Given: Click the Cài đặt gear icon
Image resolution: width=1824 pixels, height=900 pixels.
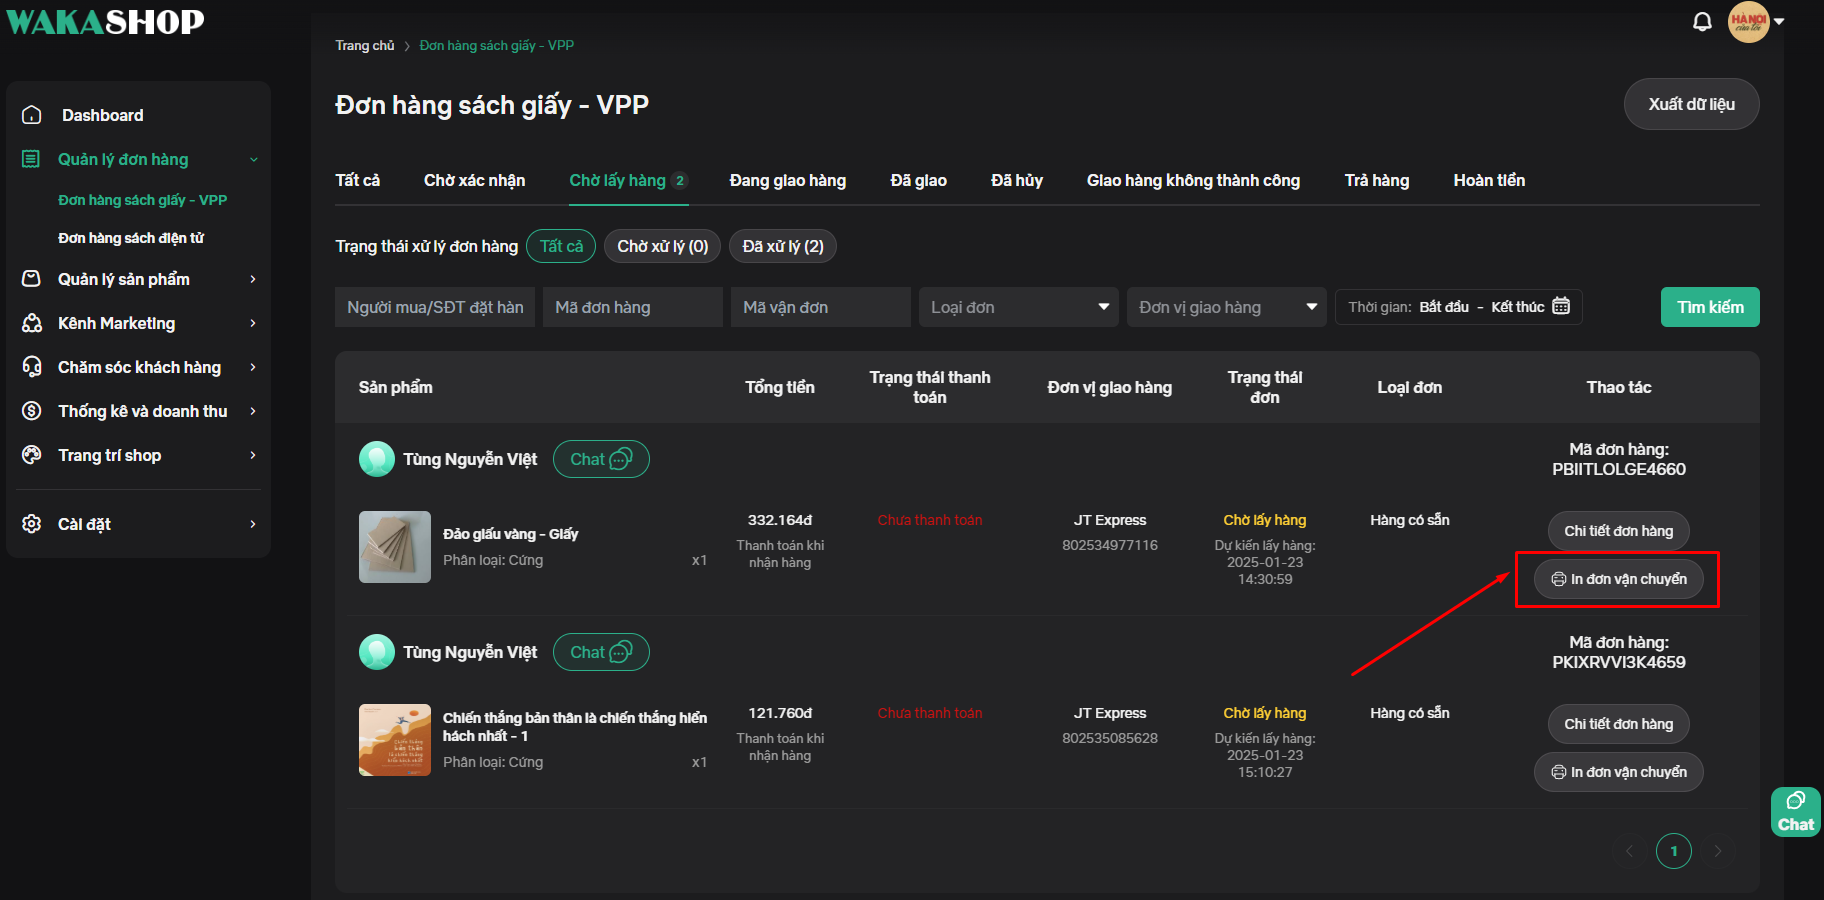Looking at the screenshot, I should pos(32,524).
